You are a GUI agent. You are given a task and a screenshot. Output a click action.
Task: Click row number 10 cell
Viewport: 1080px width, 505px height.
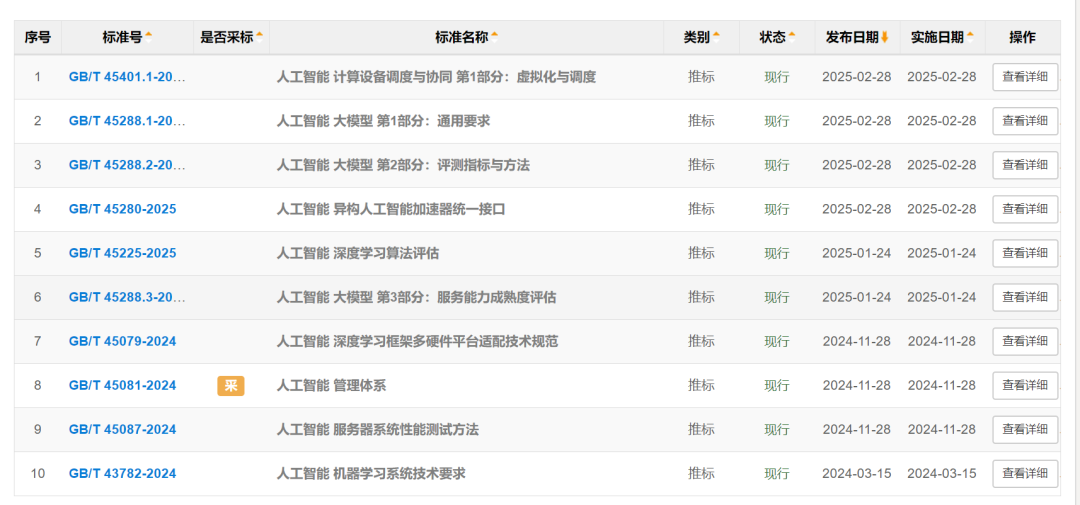pos(38,474)
